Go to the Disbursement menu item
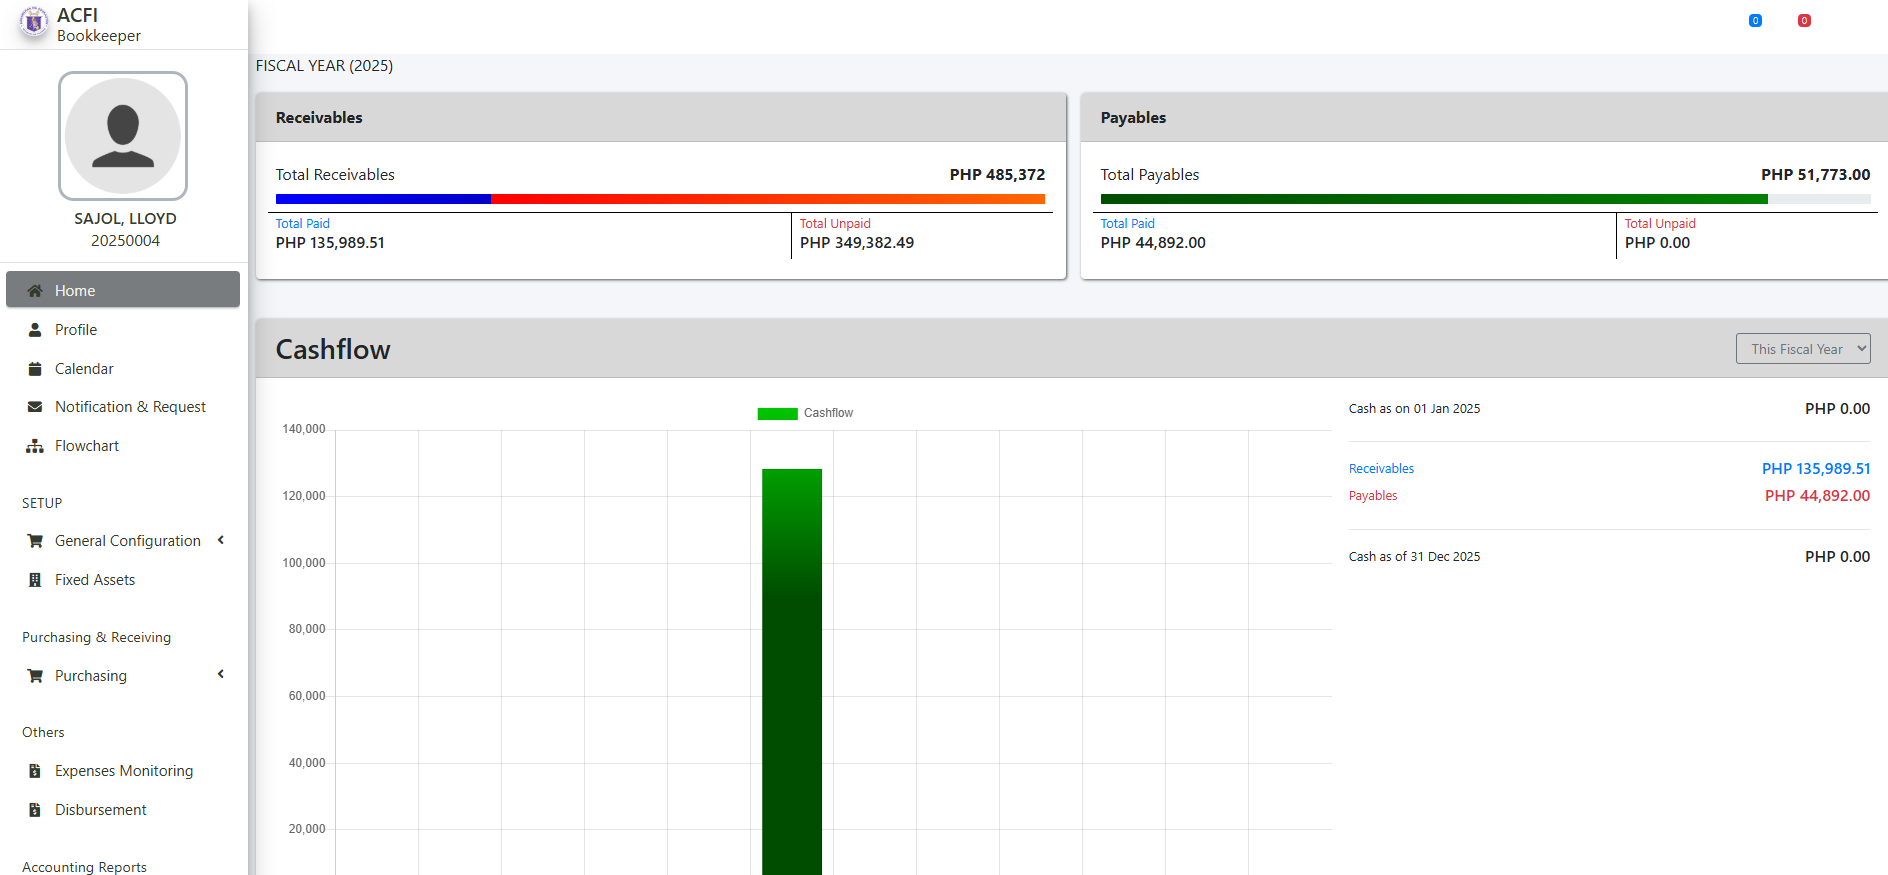This screenshot has height=875, width=1888. [x=101, y=810]
